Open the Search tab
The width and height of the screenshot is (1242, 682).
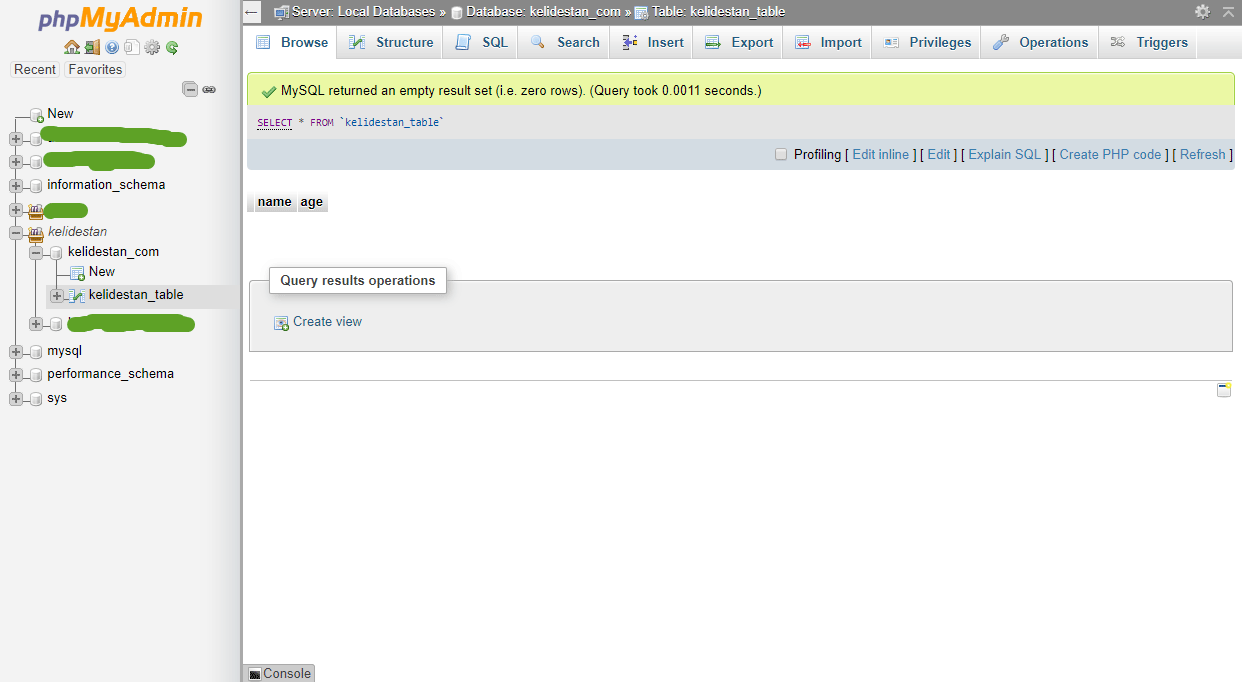(x=564, y=42)
